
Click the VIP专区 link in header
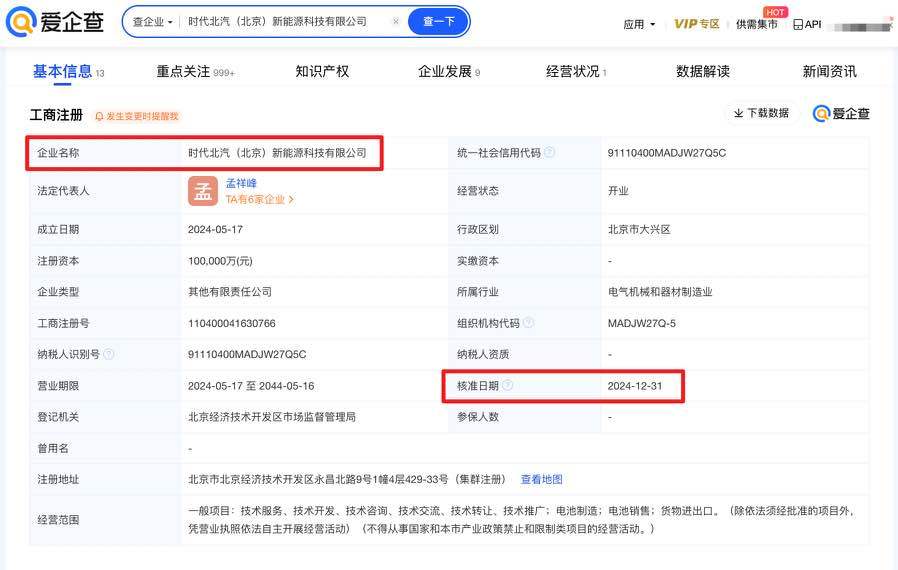tap(696, 24)
